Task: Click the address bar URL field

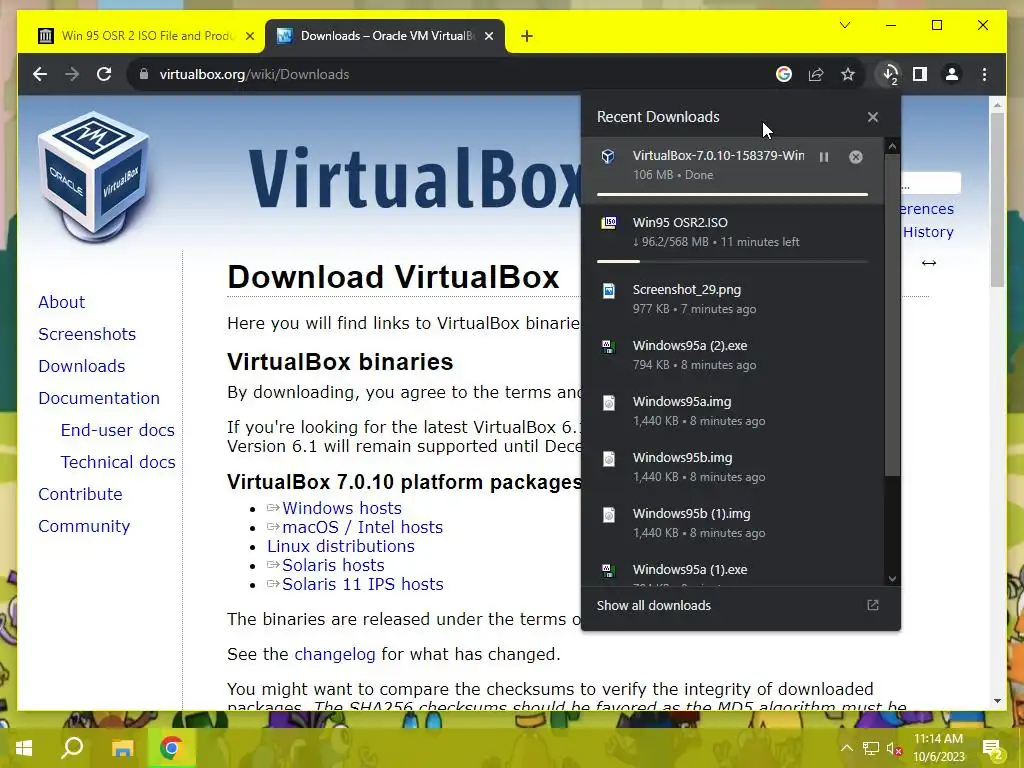Action: 451,74
